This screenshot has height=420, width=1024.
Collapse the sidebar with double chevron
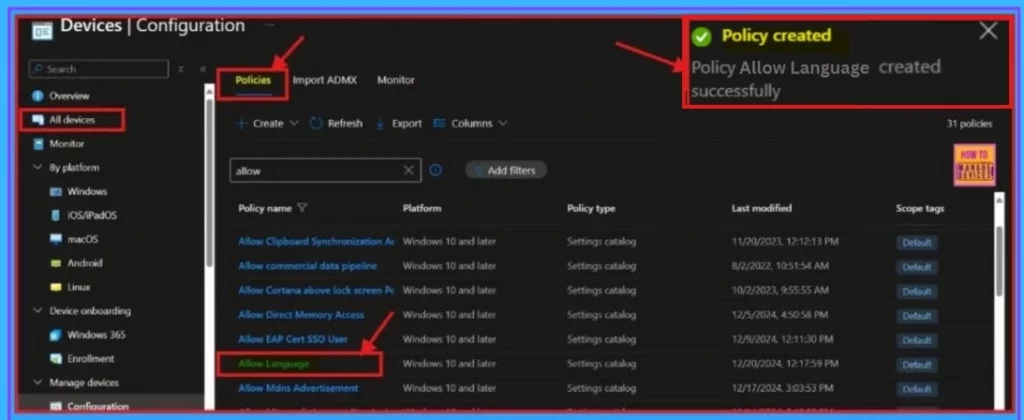pos(202,69)
